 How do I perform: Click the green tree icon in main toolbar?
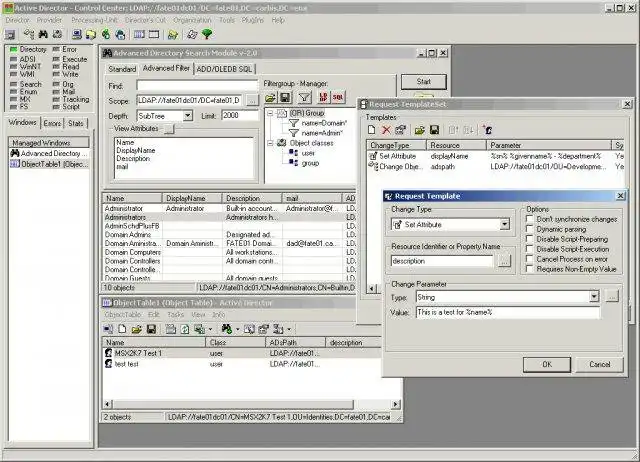[x=207, y=34]
